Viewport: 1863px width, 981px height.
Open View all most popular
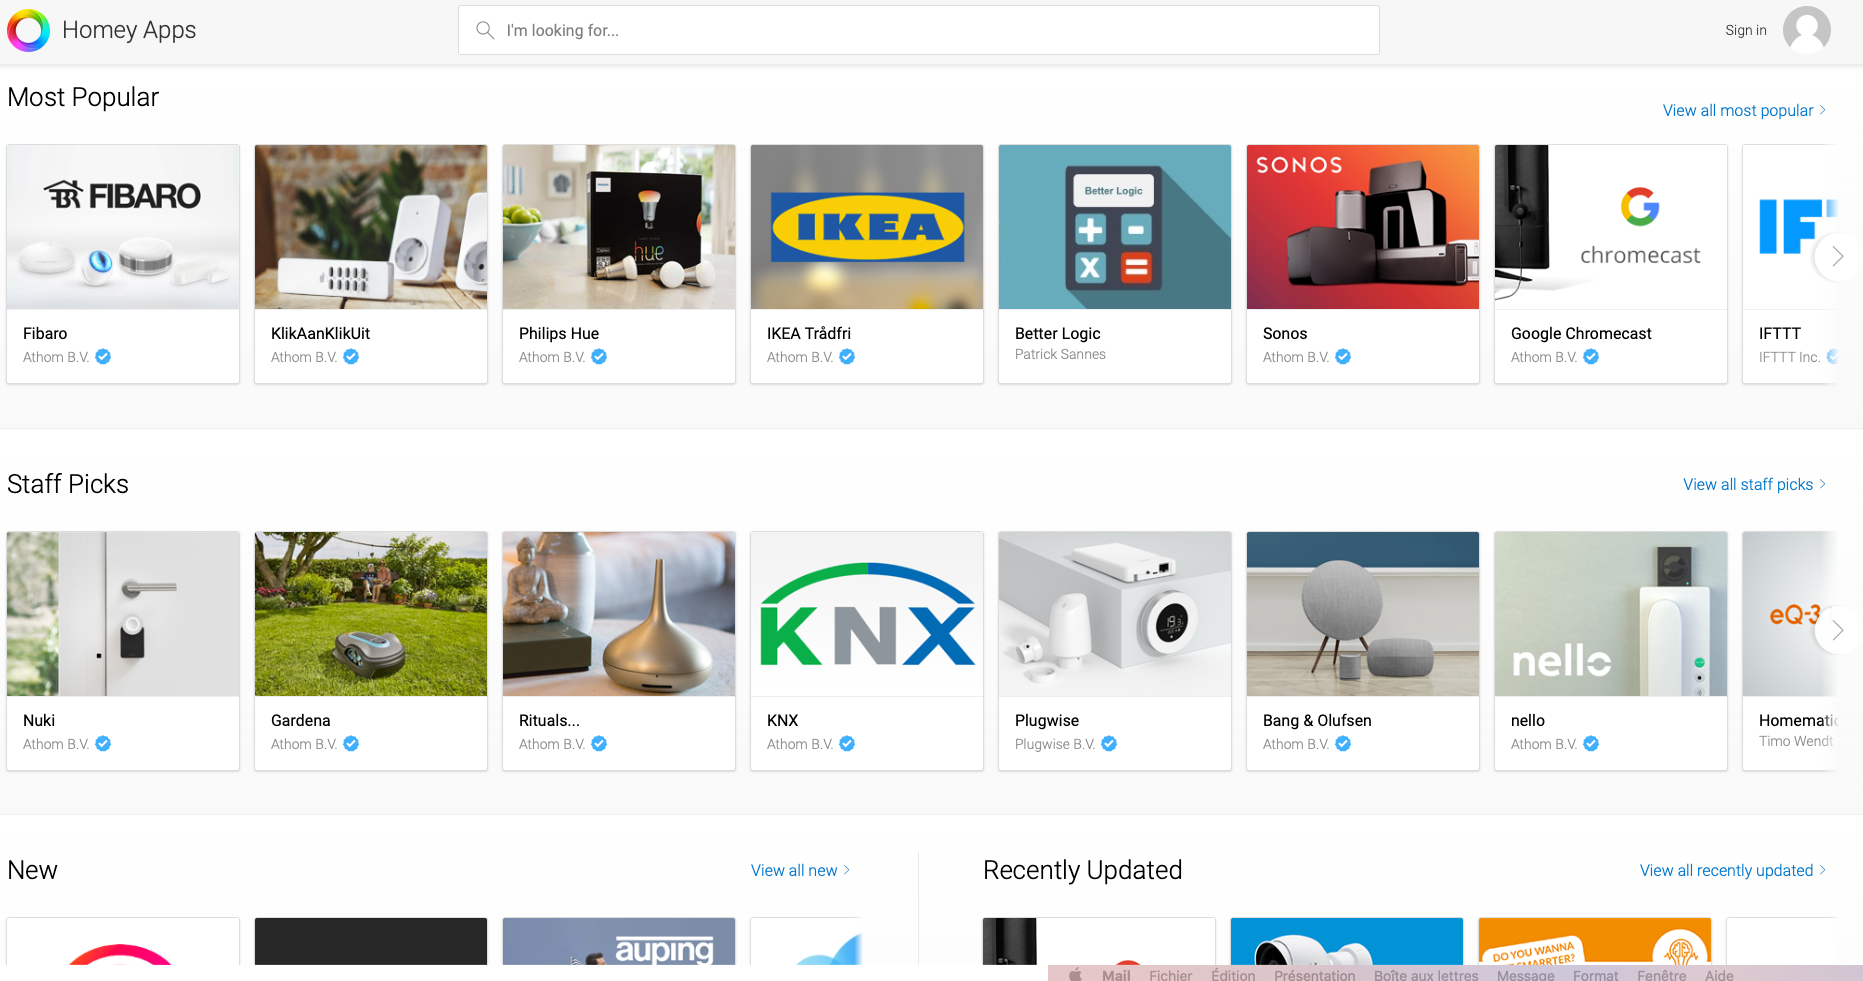1737,110
